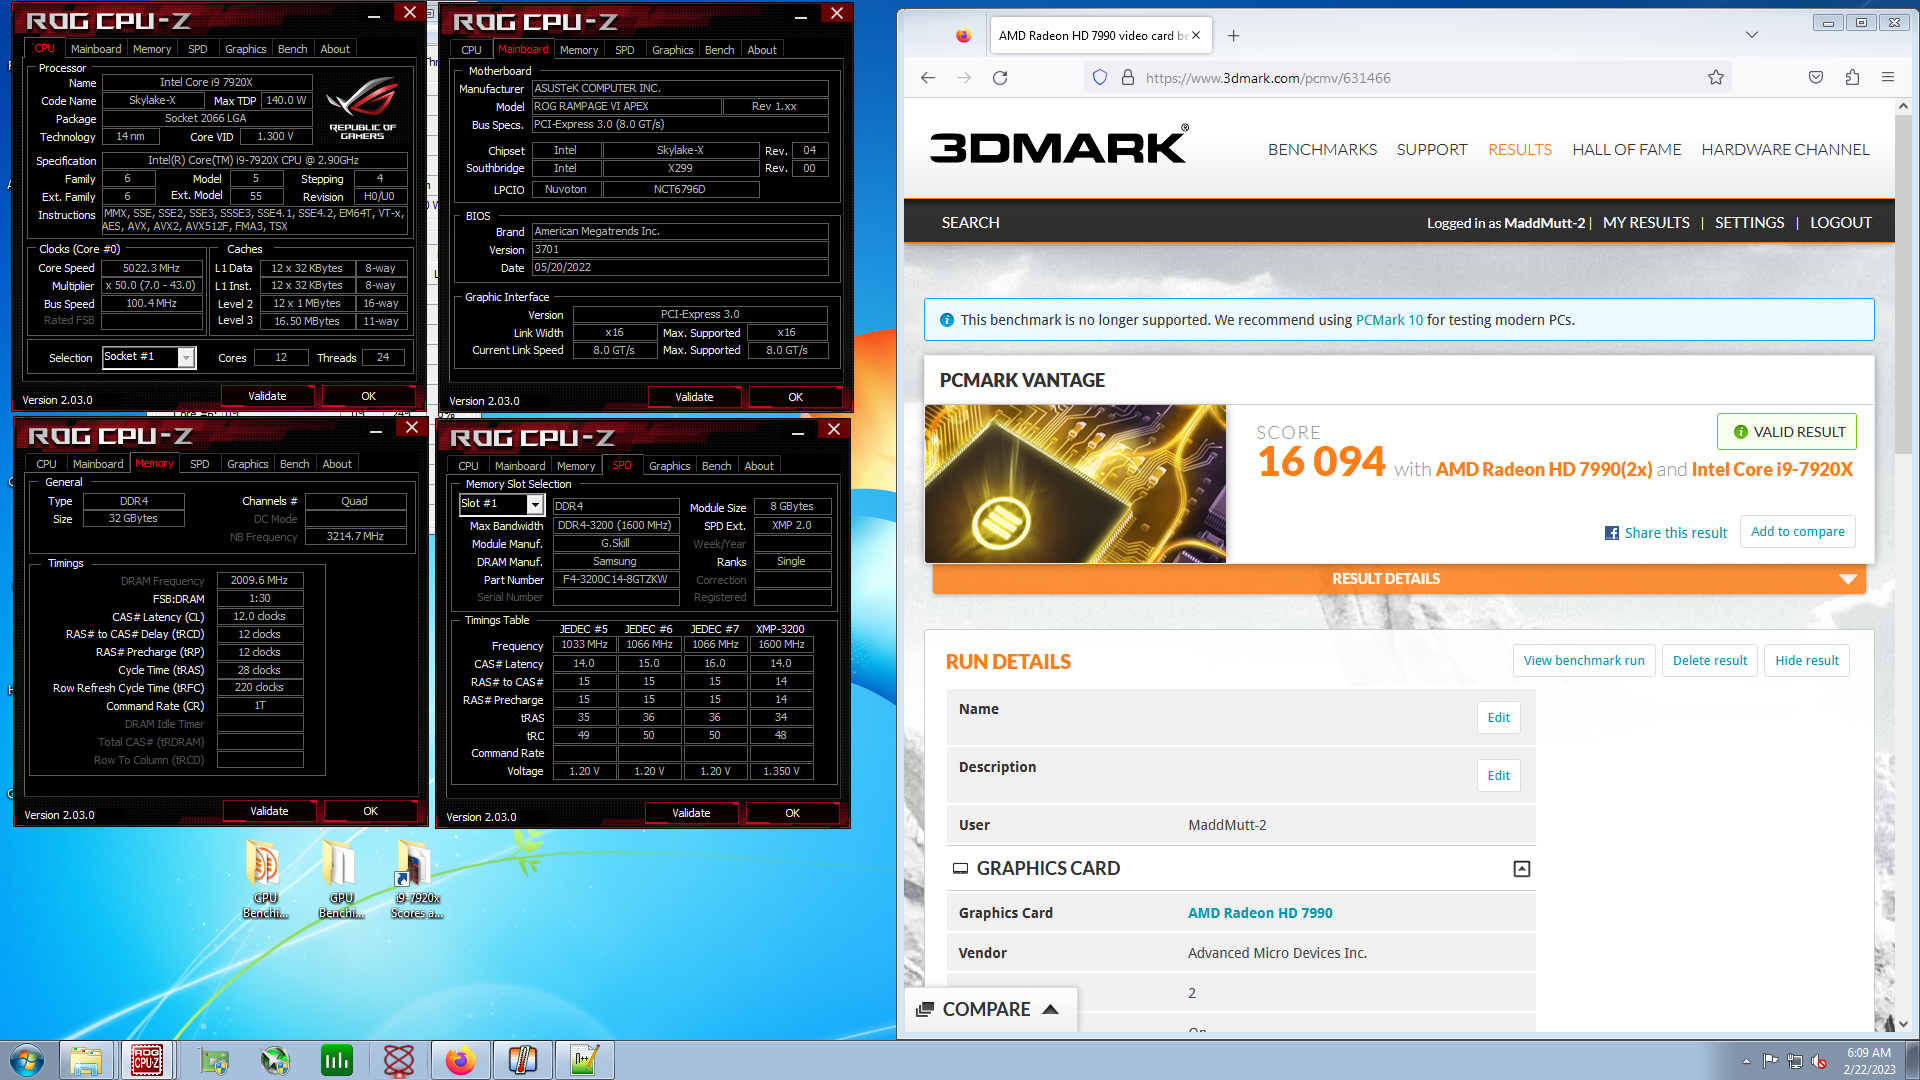Viewport: 1920px width, 1080px height.
Task: Open the green bar-chart taskbar app
Action: pyautogui.click(x=336, y=1060)
